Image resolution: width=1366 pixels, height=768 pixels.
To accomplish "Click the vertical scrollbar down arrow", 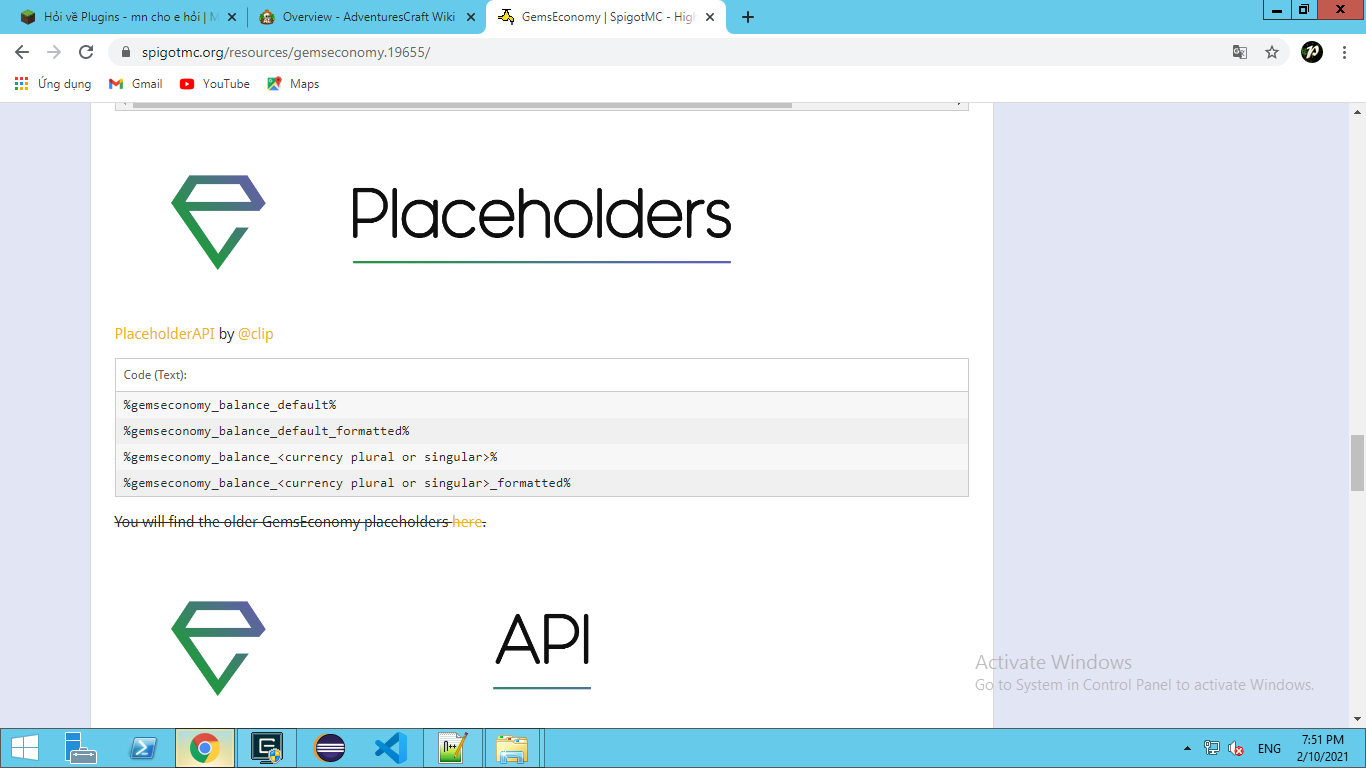I will click(x=1357, y=719).
